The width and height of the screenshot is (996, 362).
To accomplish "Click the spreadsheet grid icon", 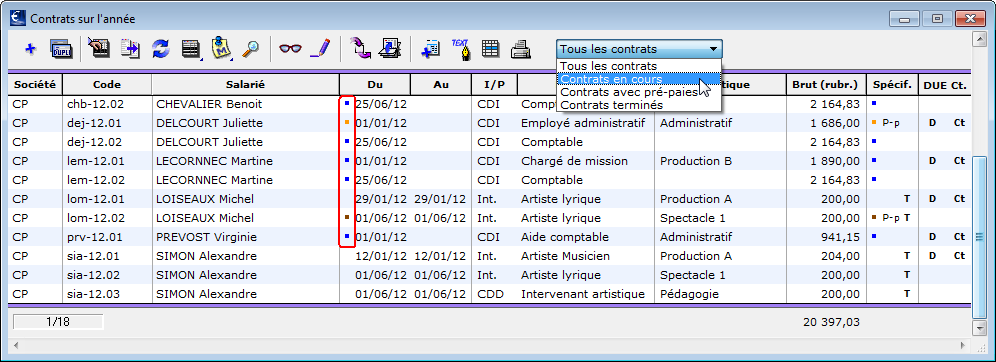I will 490,49.
